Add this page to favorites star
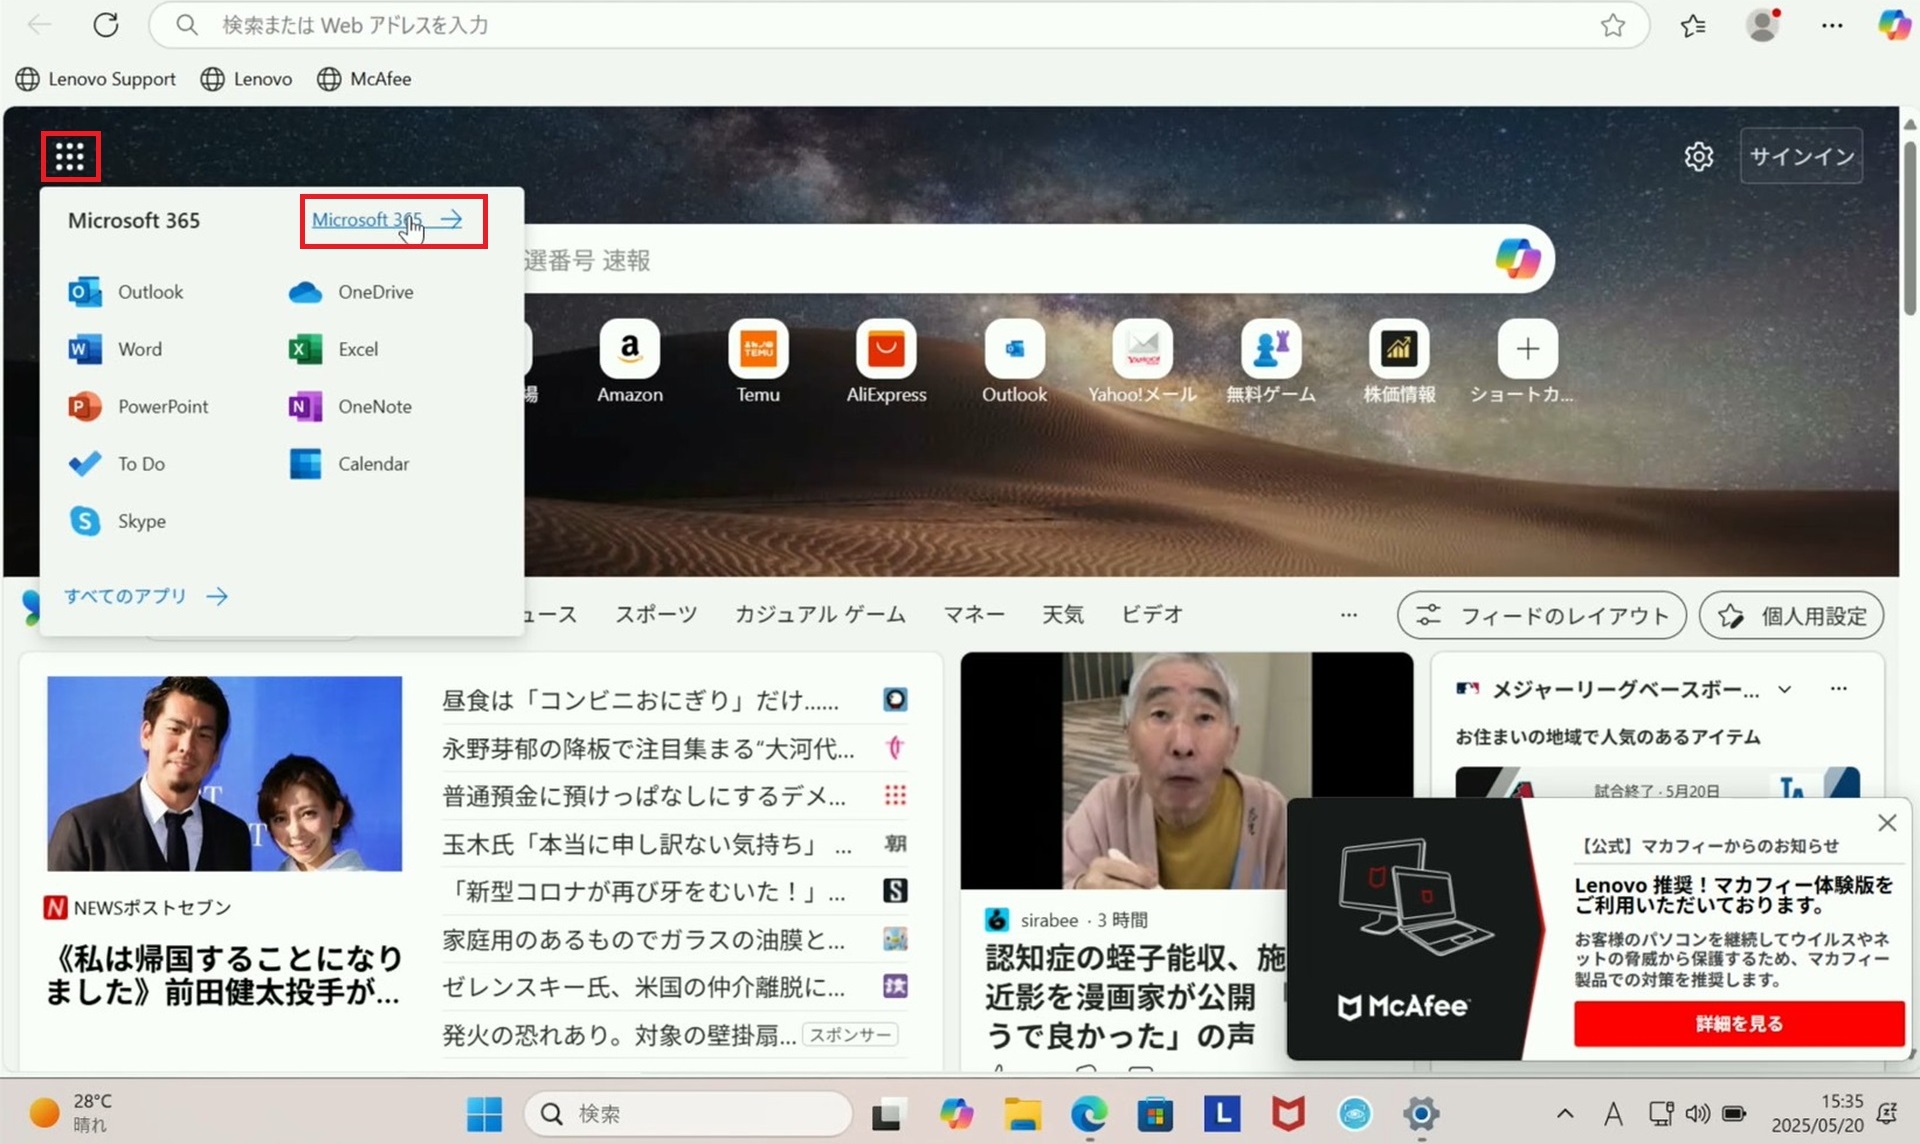1920x1144 pixels. [x=1612, y=25]
